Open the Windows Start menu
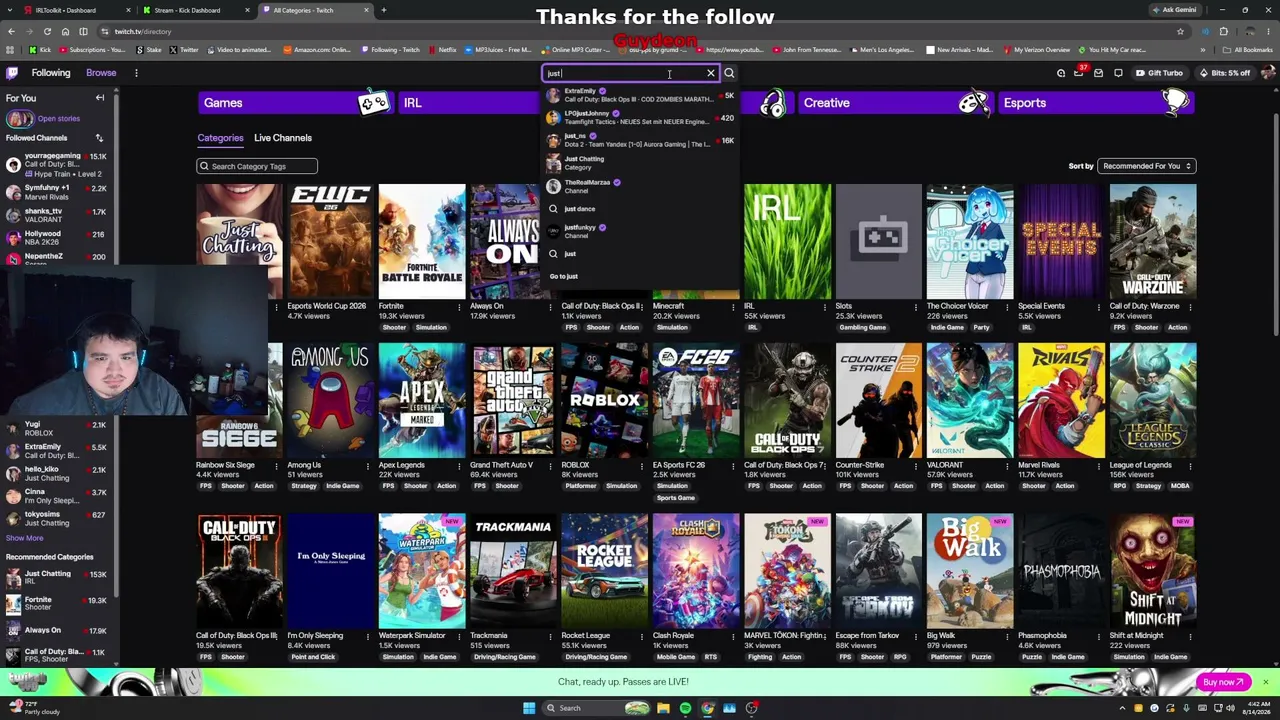The height and width of the screenshot is (720, 1280). (529, 708)
